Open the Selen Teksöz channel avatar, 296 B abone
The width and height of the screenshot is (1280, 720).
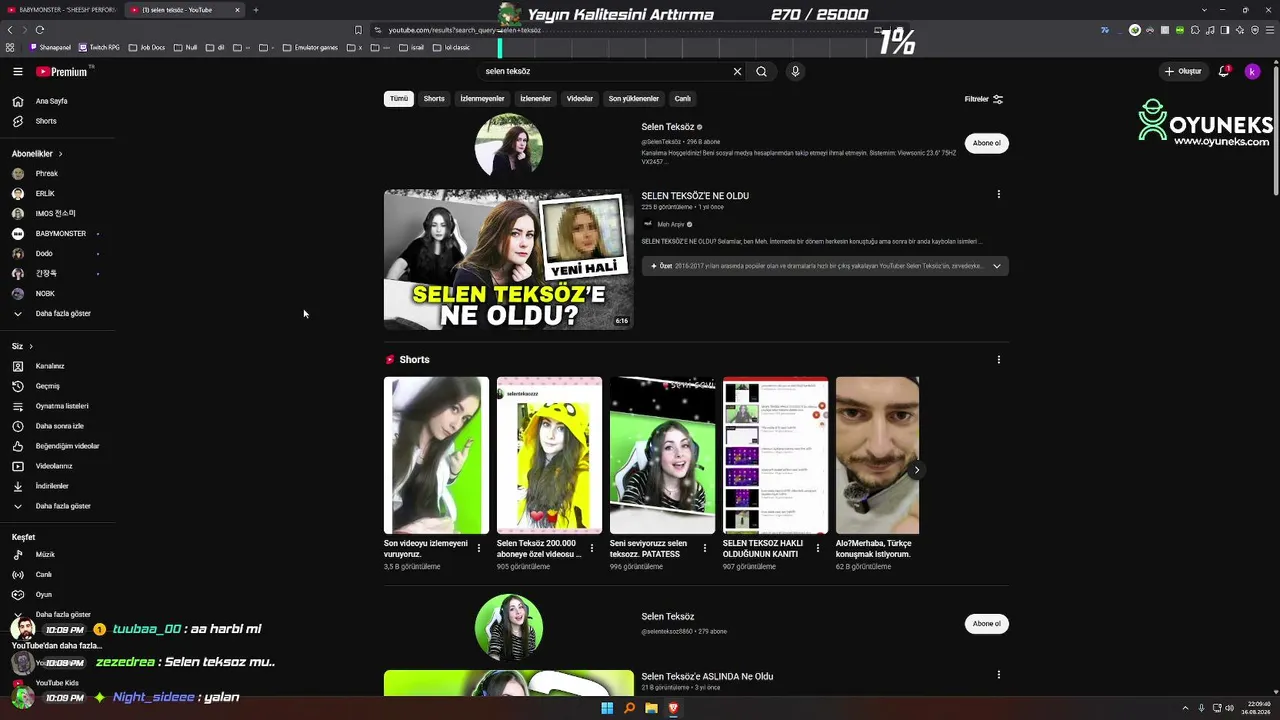(x=509, y=146)
